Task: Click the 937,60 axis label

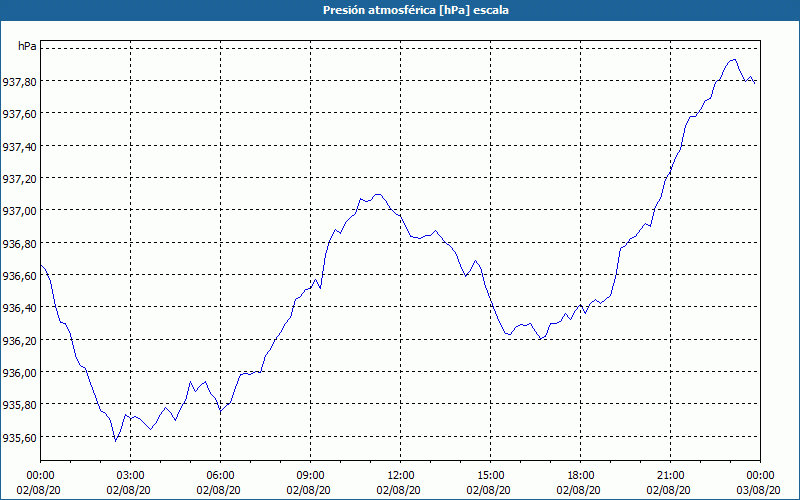Action: 19,113
